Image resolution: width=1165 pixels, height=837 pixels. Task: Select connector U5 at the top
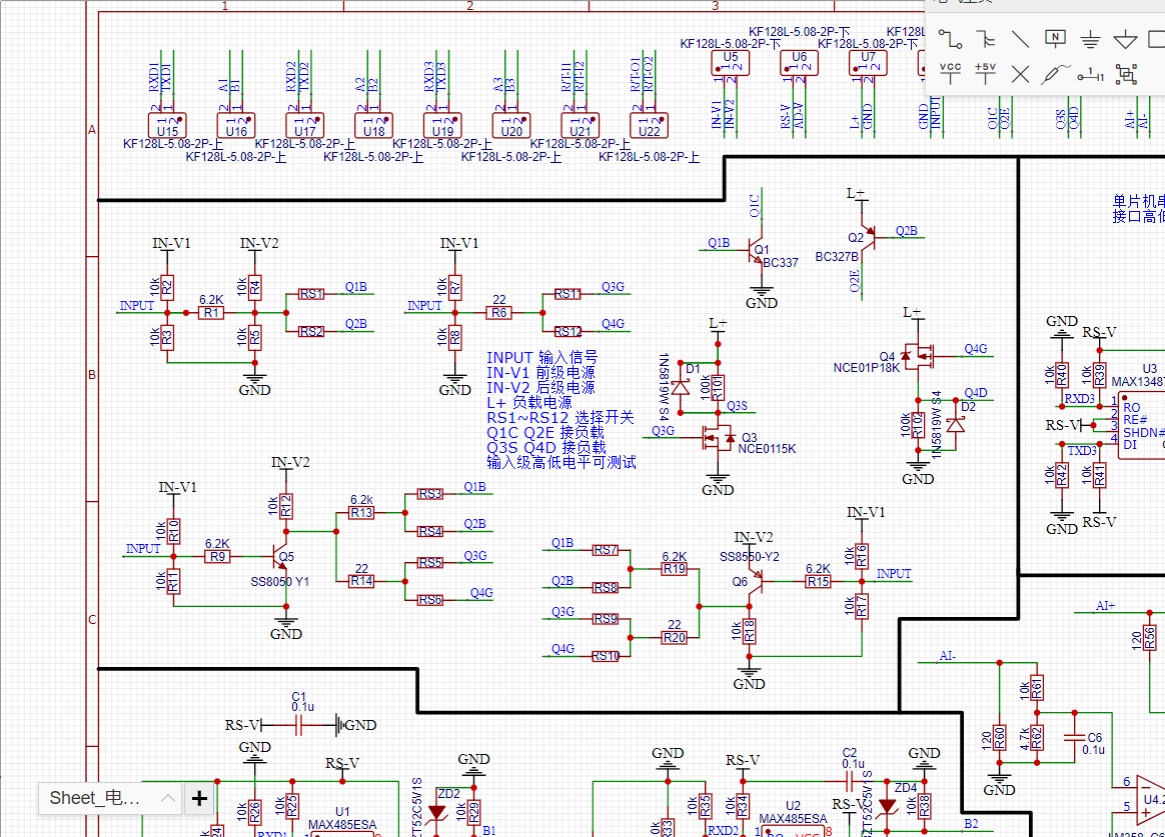(730, 62)
